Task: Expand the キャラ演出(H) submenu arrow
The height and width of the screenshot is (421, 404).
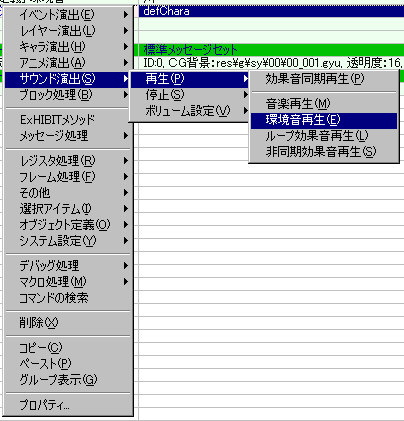Action: coord(126,46)
